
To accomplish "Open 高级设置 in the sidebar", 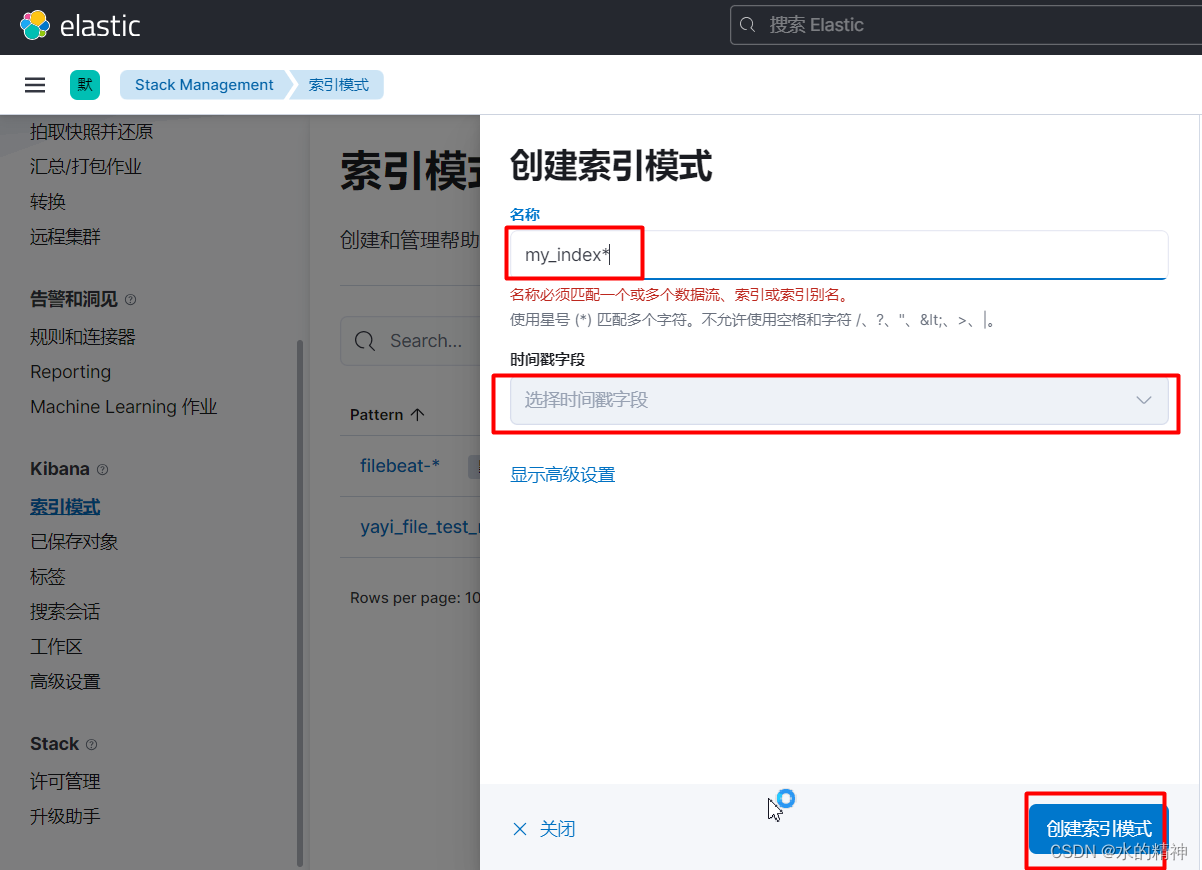I will (x=65, y=682).
